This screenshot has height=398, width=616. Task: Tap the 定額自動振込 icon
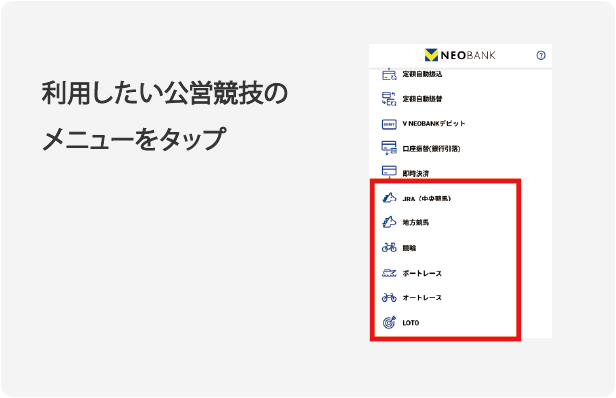click(x=389, y=74)
